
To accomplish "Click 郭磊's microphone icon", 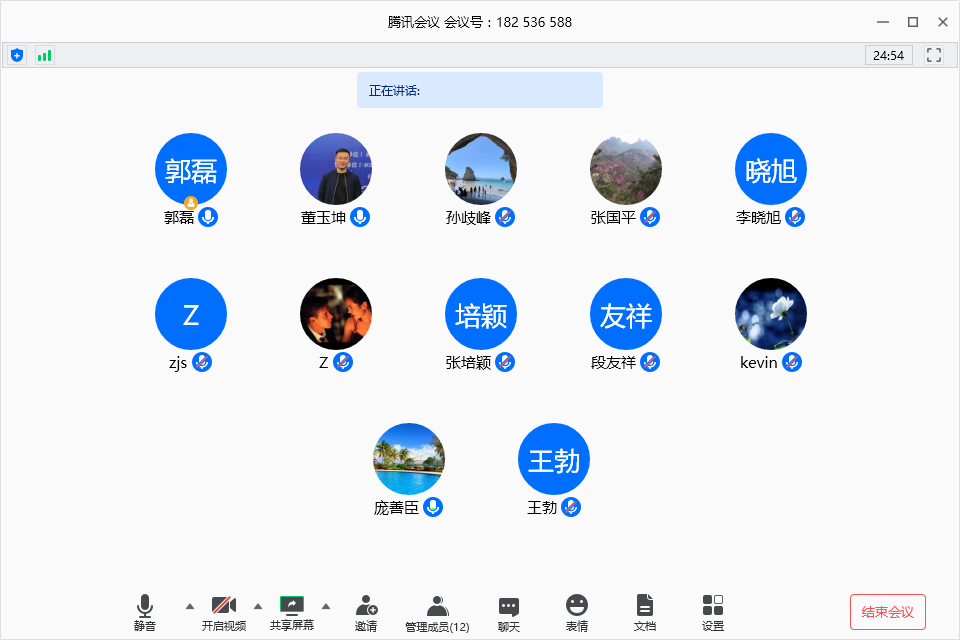I will click(208, 217).
